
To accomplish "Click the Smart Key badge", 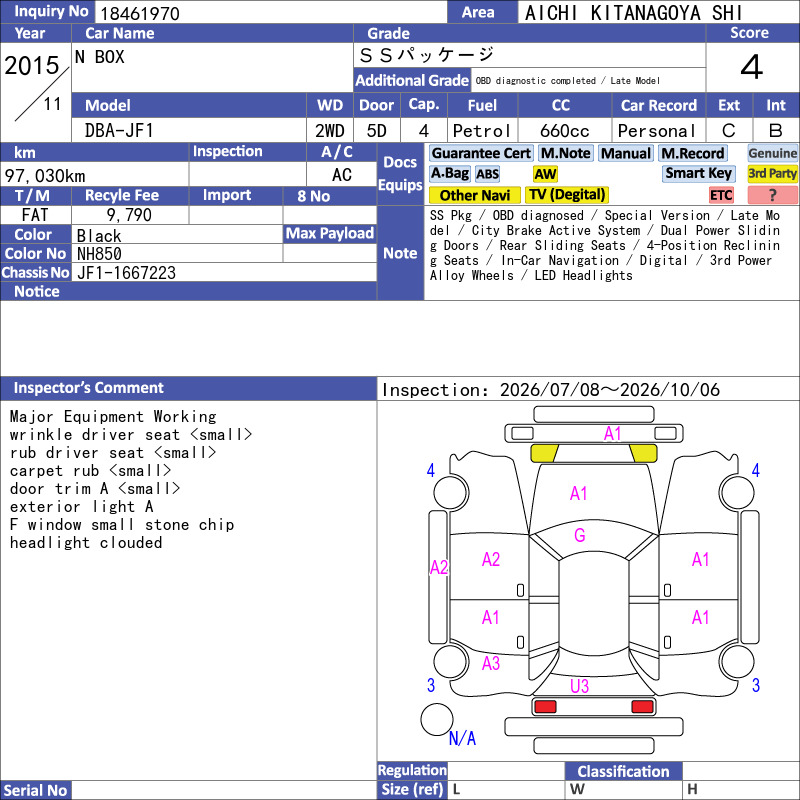I will pos(698,173).
